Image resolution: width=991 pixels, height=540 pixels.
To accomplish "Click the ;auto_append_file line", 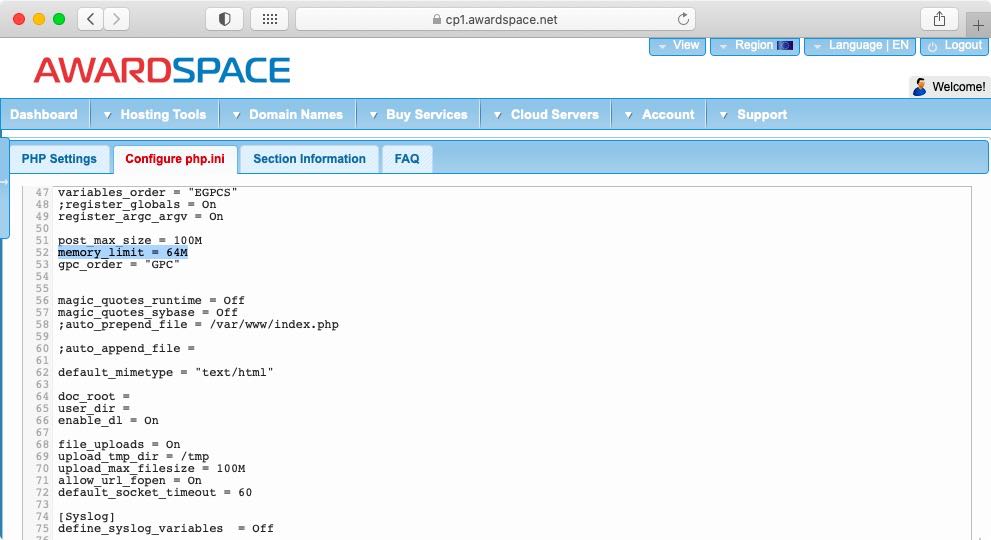I will pos(126,348).
